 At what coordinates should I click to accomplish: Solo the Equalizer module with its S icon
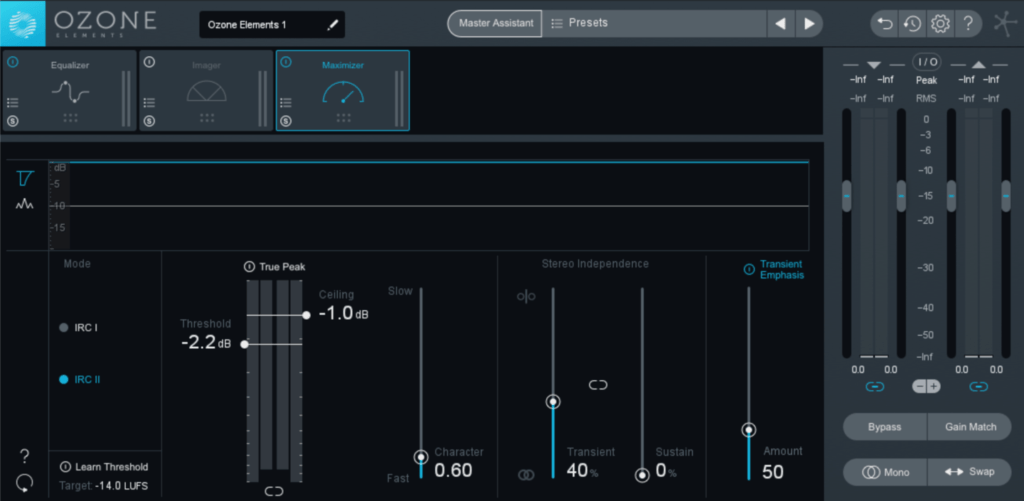coord(12,121)
